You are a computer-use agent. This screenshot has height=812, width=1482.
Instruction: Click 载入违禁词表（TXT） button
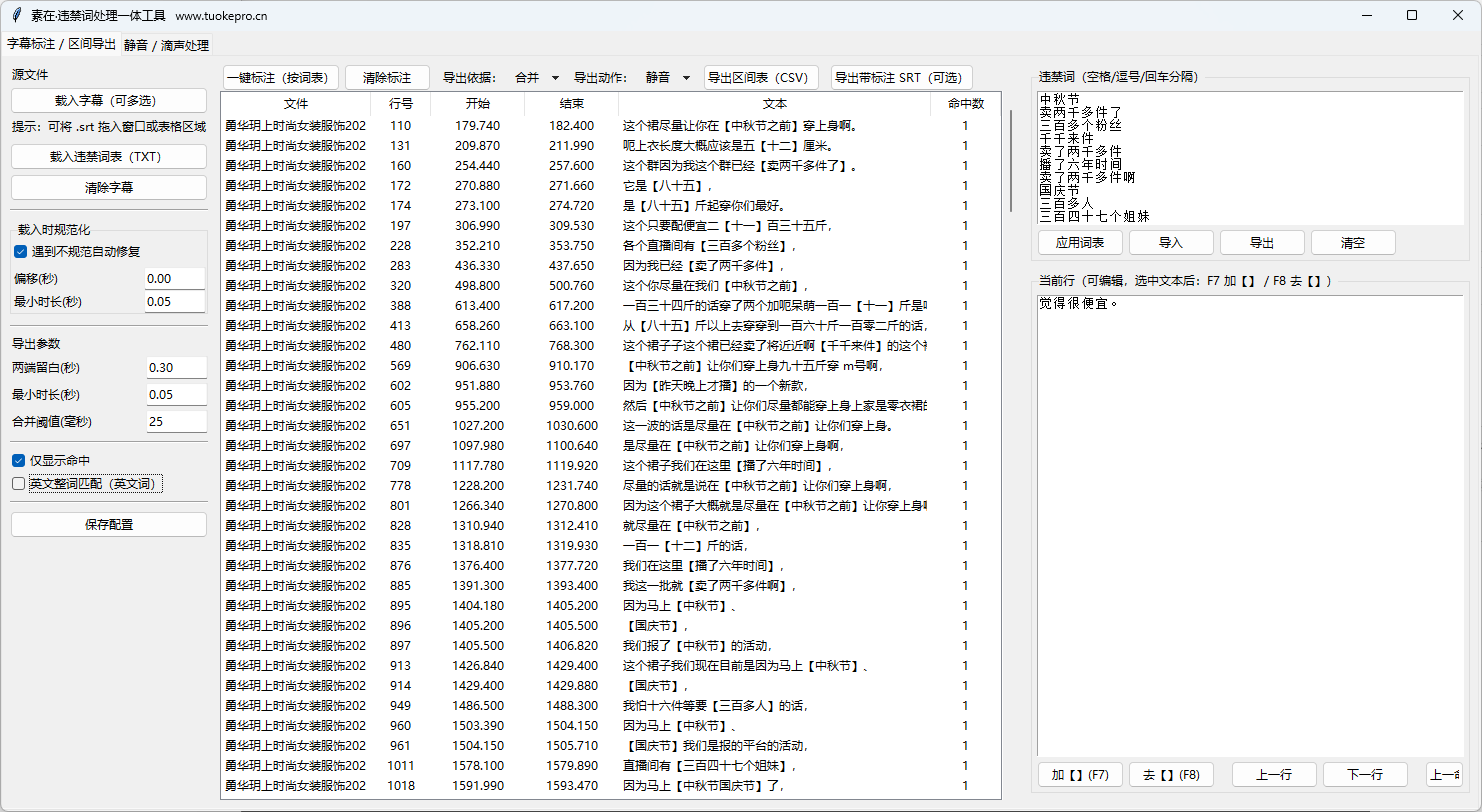coord(109,157)
